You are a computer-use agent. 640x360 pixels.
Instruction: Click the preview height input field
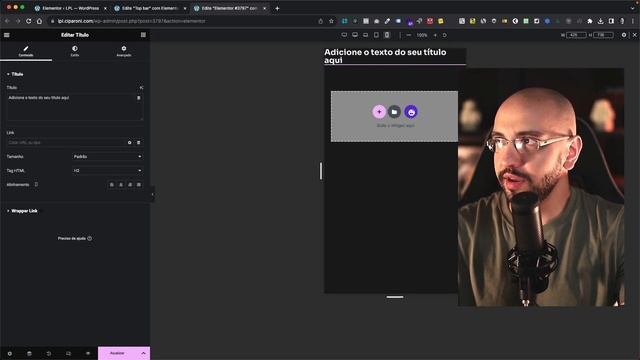tap(603, 35)
